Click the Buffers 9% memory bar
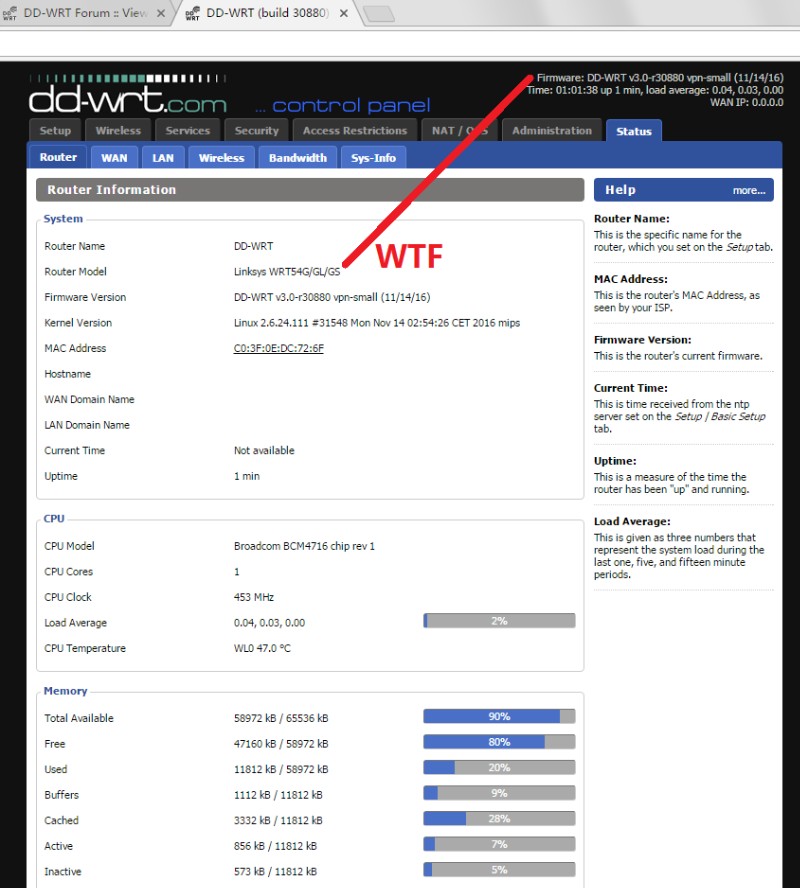The height and width of the screenshot is (888, 800). (499, 792)
